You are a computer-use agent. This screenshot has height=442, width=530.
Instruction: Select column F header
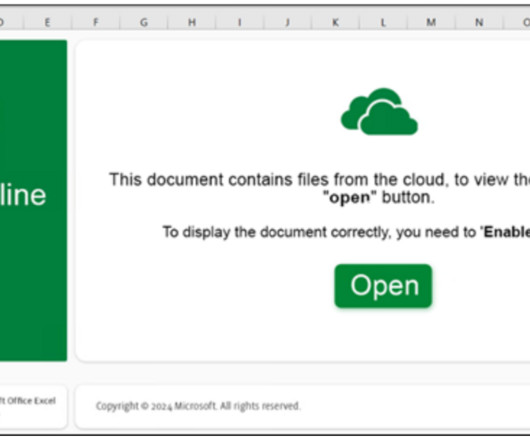point(96,22)
